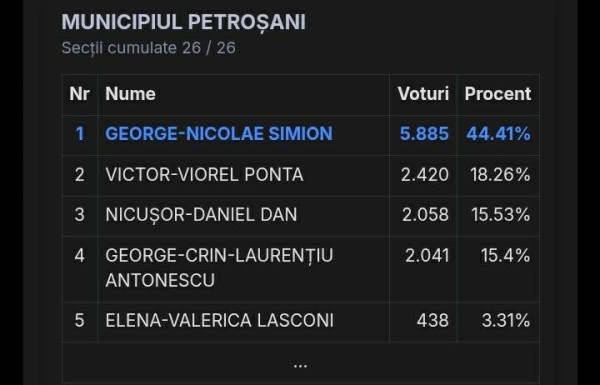Click the VICTOR-VIOREL PONTA name
This screenshot has height=385, width=600.
pos(204,175)
